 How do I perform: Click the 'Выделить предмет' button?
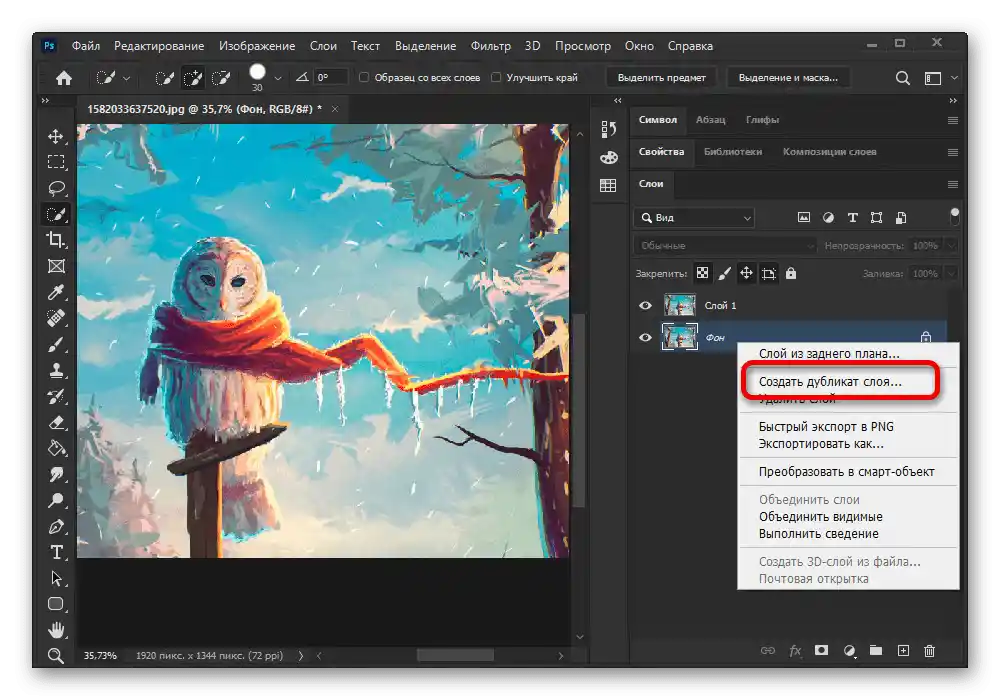click(x=661, y=77)
